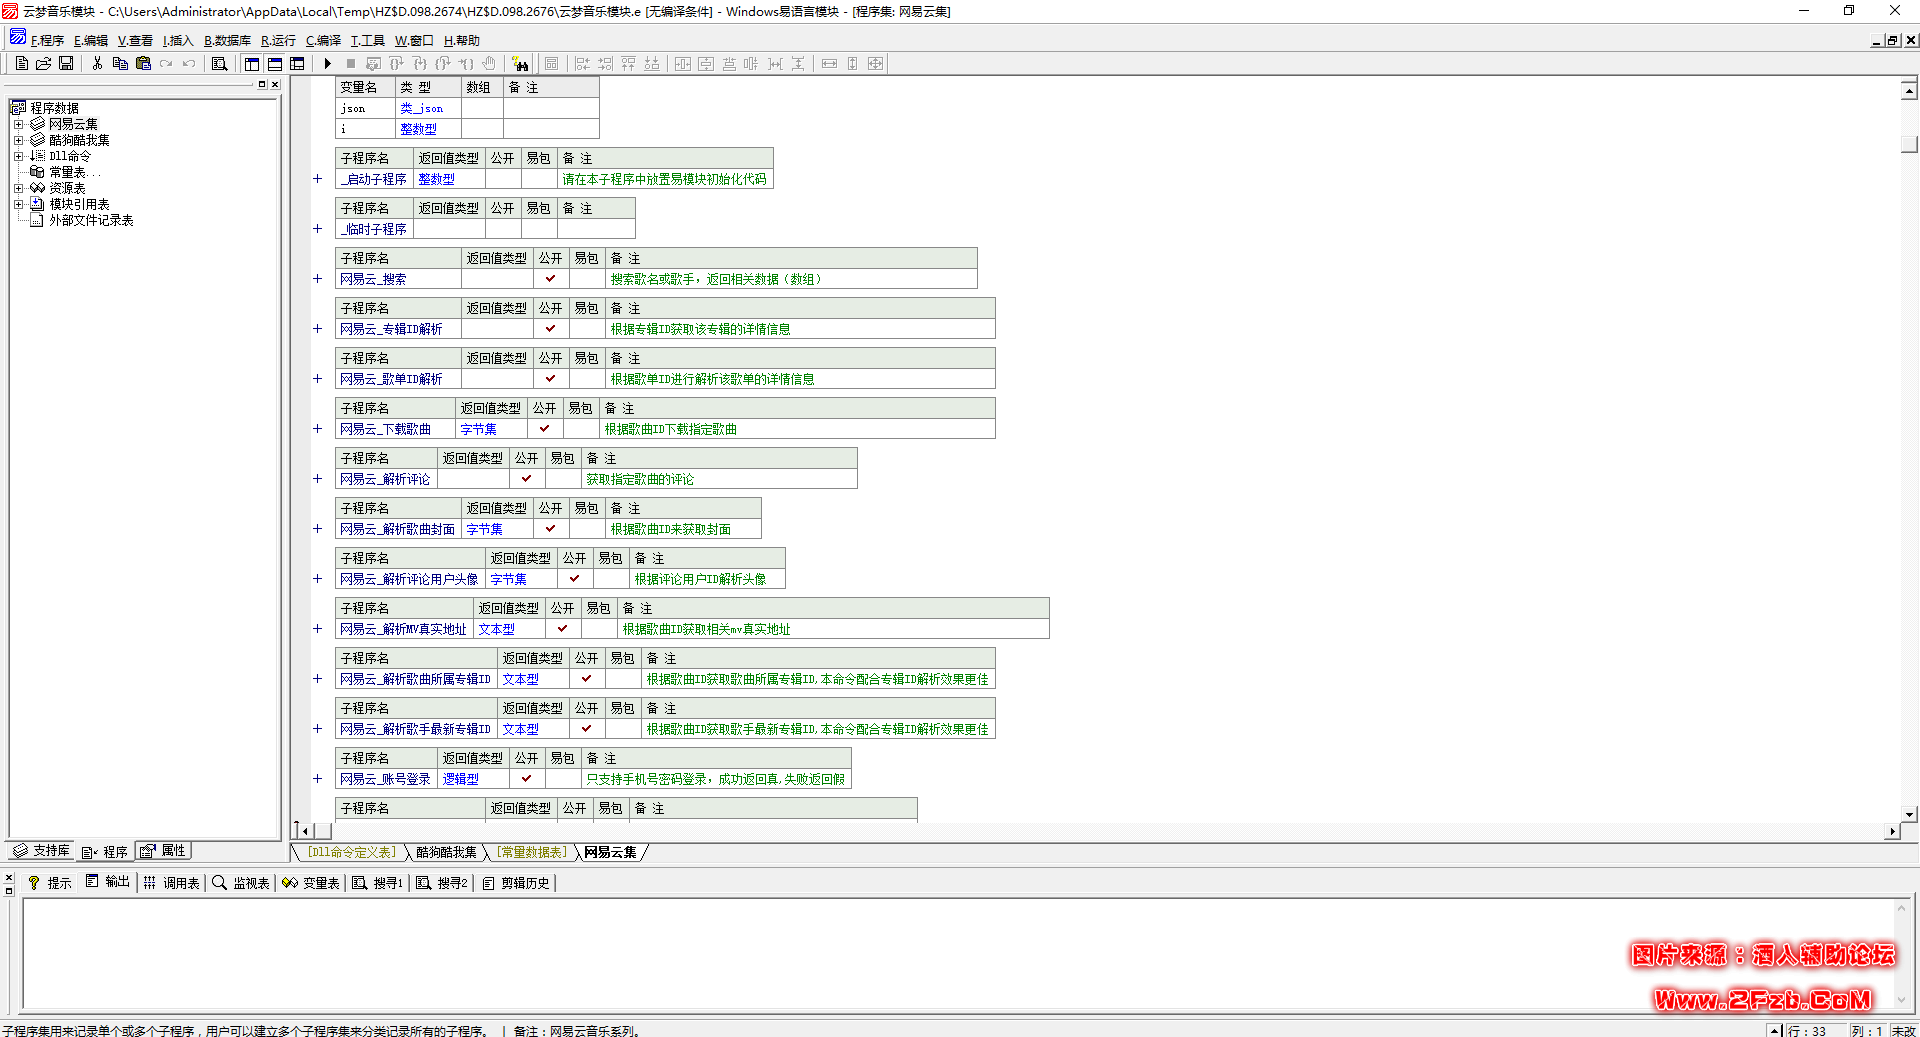This screenshot has width=1920, height=1037.
Task: Open the 搜寻1 tab
Action: 378,883
